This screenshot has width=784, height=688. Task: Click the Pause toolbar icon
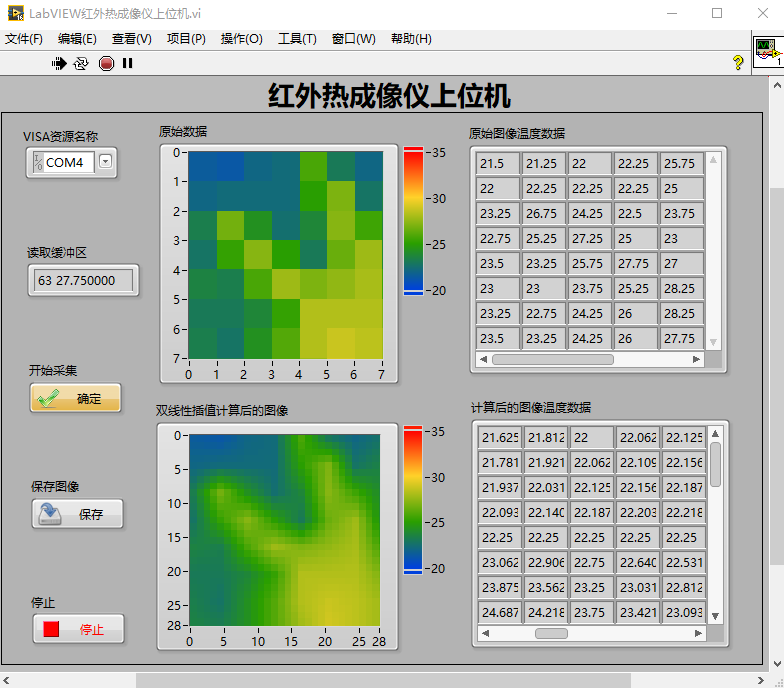[128, 64]
